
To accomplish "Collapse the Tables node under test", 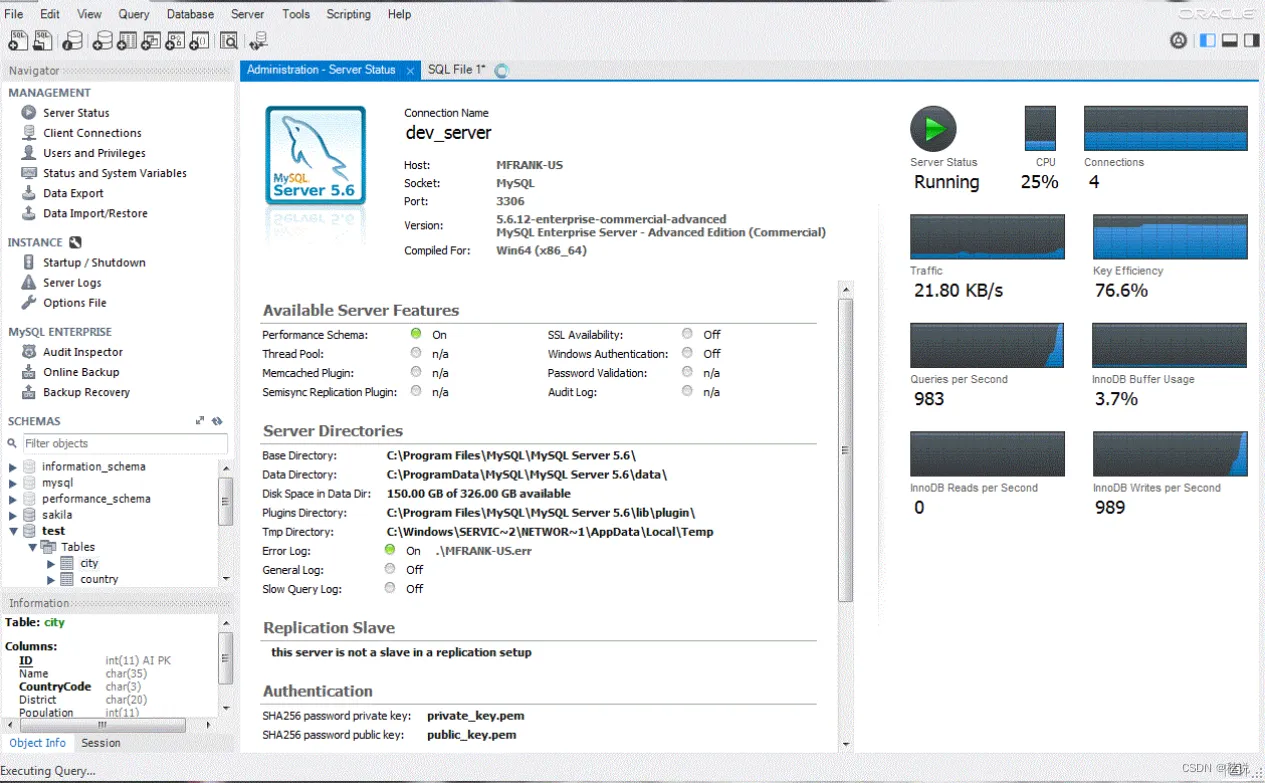I will coord(32,547).
